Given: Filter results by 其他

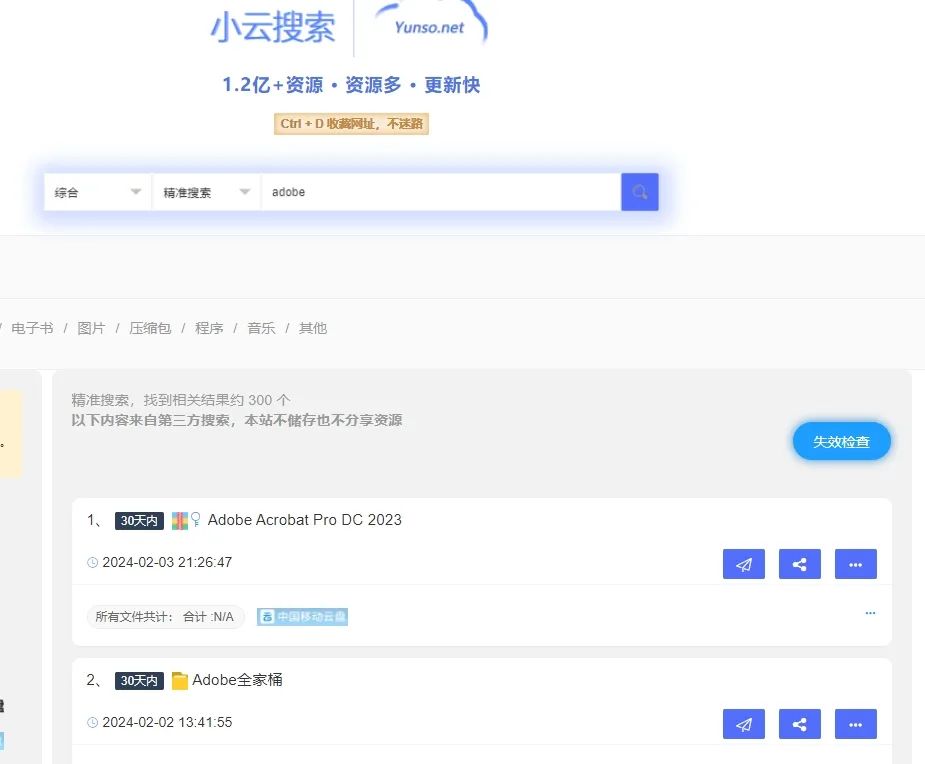Looking at the screenshot, I should point(313,328).
